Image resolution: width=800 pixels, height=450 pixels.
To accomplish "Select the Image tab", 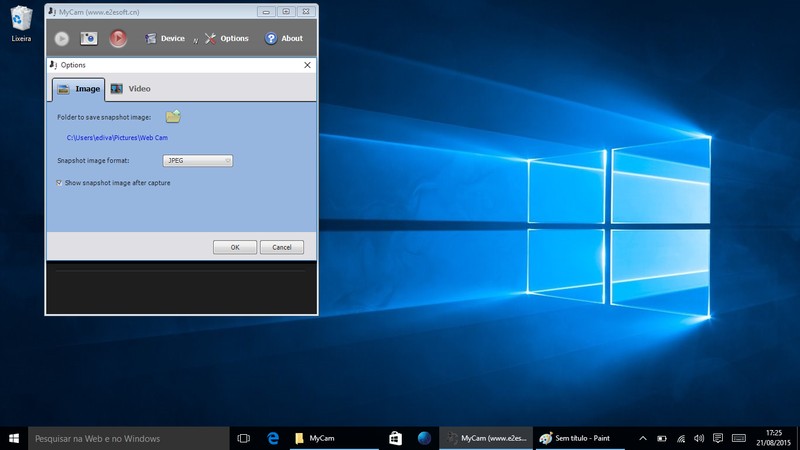I will click(x=79, y=89).
